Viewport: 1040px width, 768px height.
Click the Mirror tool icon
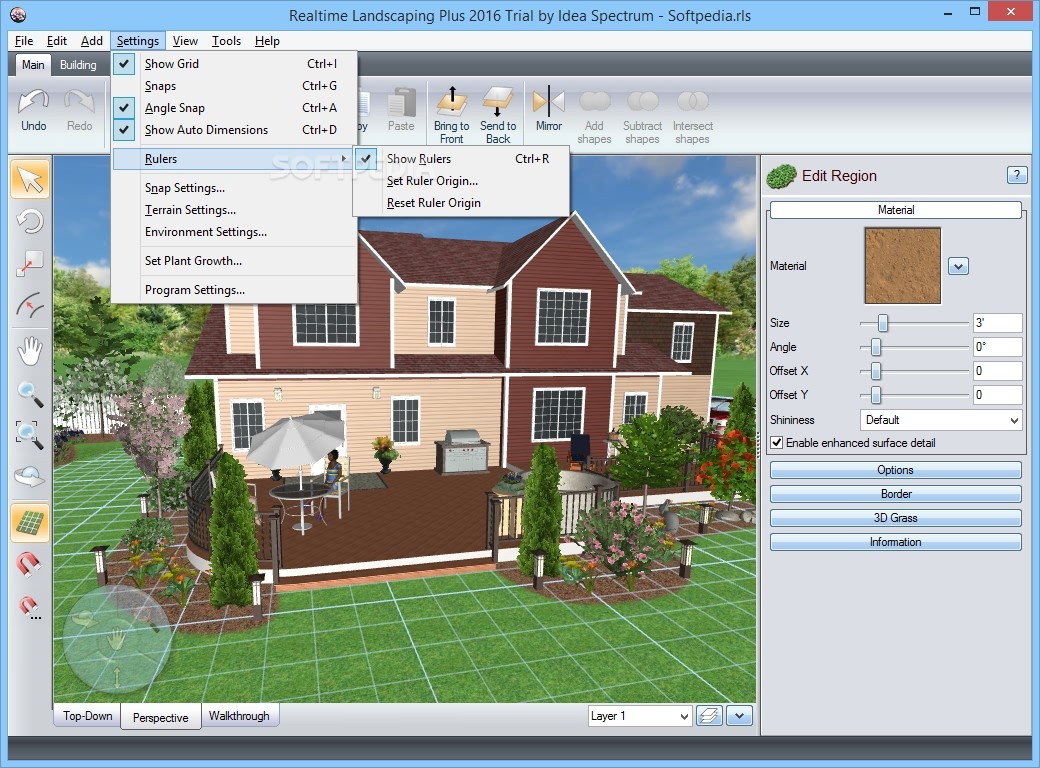tap(549, 109)
